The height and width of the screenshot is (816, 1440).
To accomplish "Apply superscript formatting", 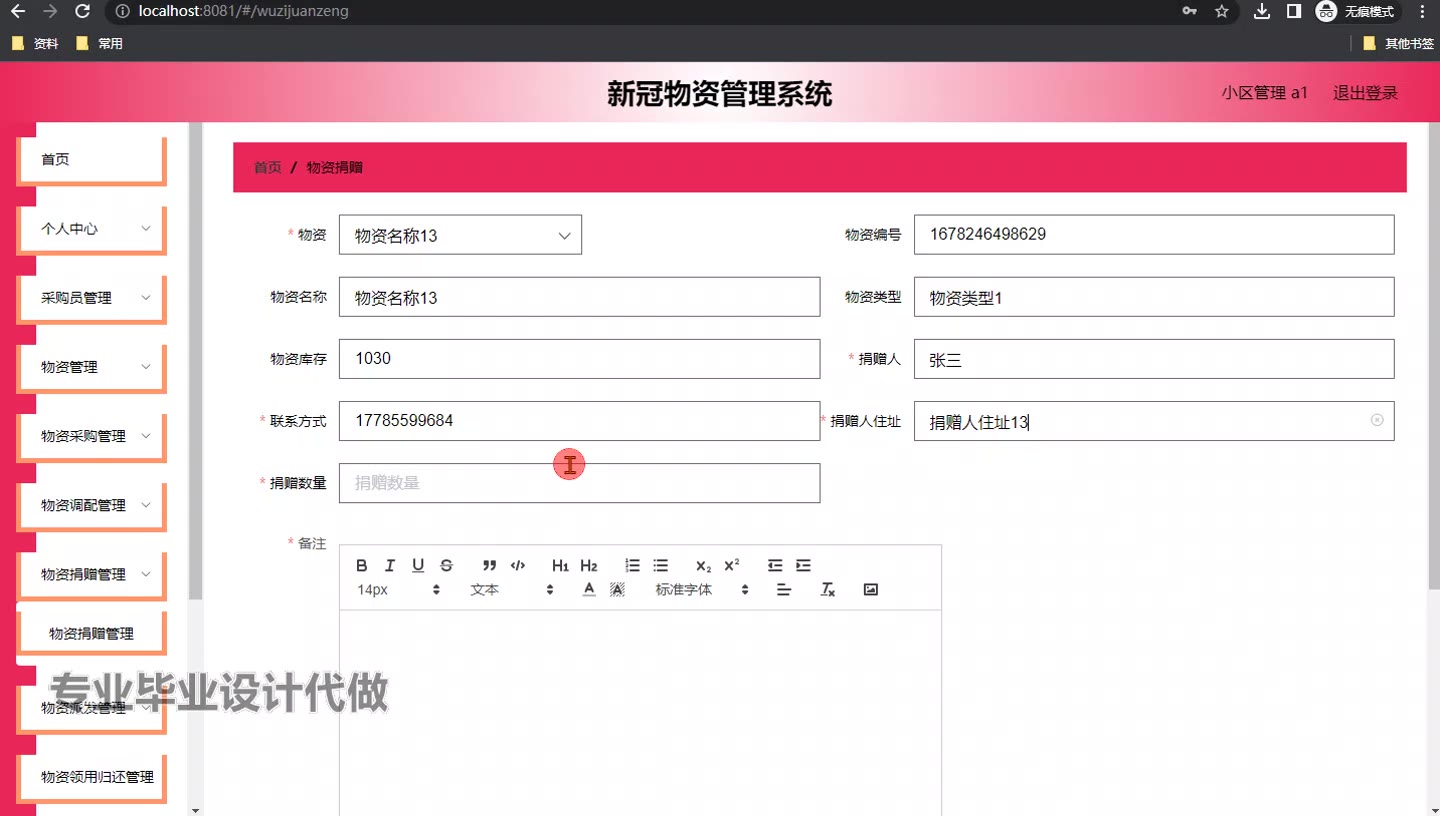I will [732, 565].
